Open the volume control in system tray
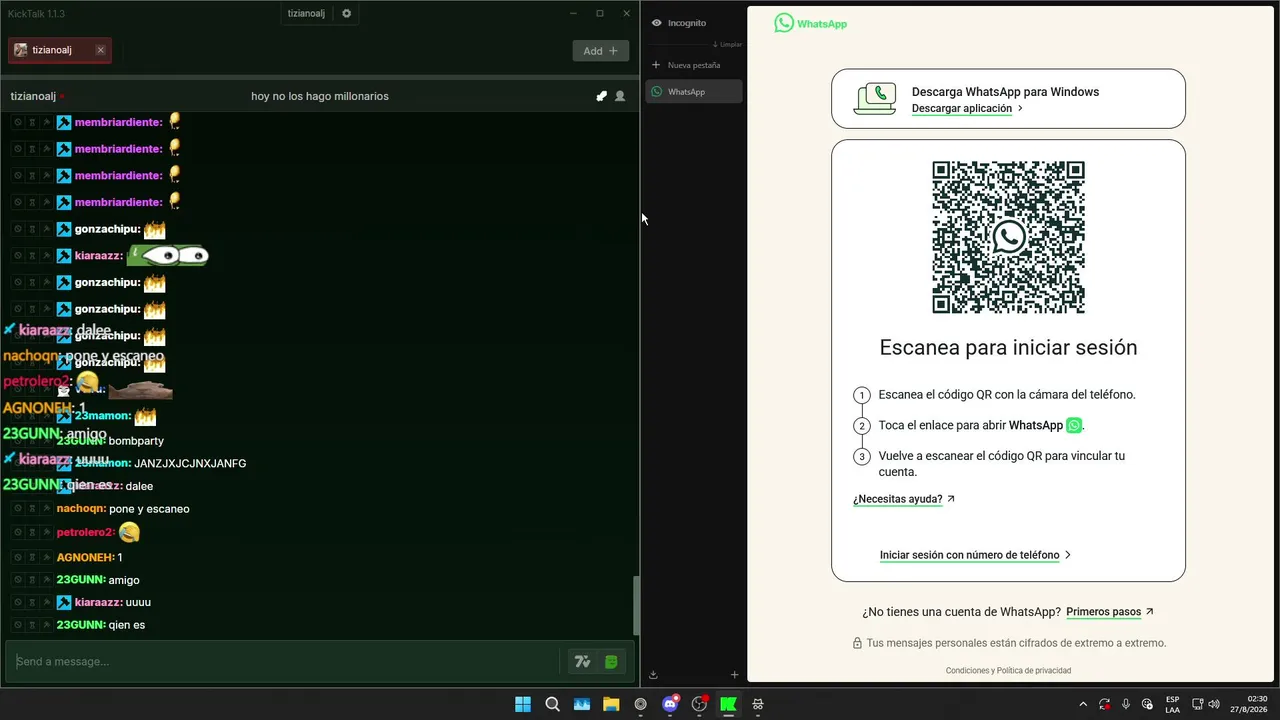Viewport: 1280px width, 720px height. (1214, 704)
